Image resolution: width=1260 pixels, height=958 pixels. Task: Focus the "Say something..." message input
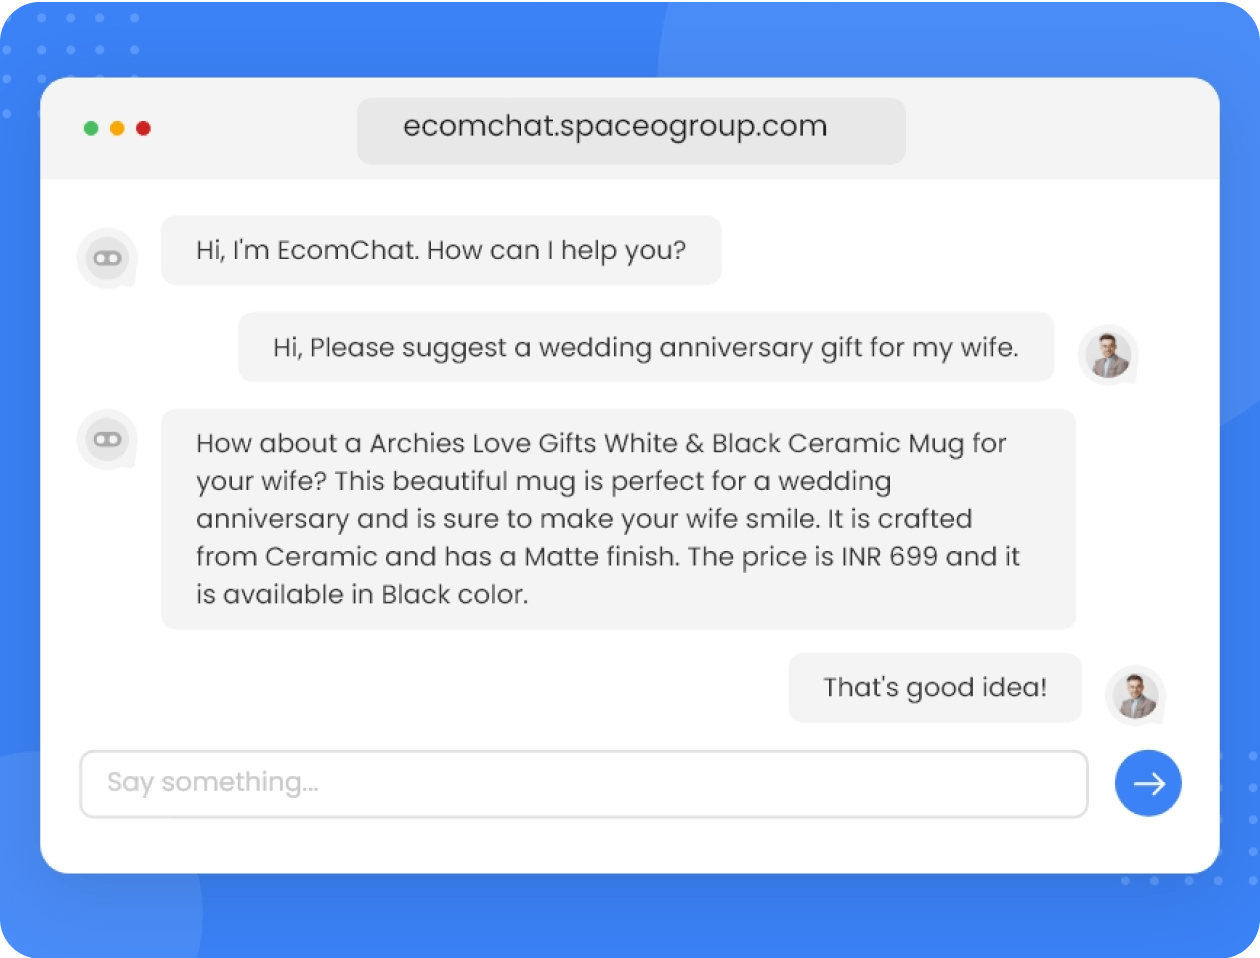click(x=583, y=783)
